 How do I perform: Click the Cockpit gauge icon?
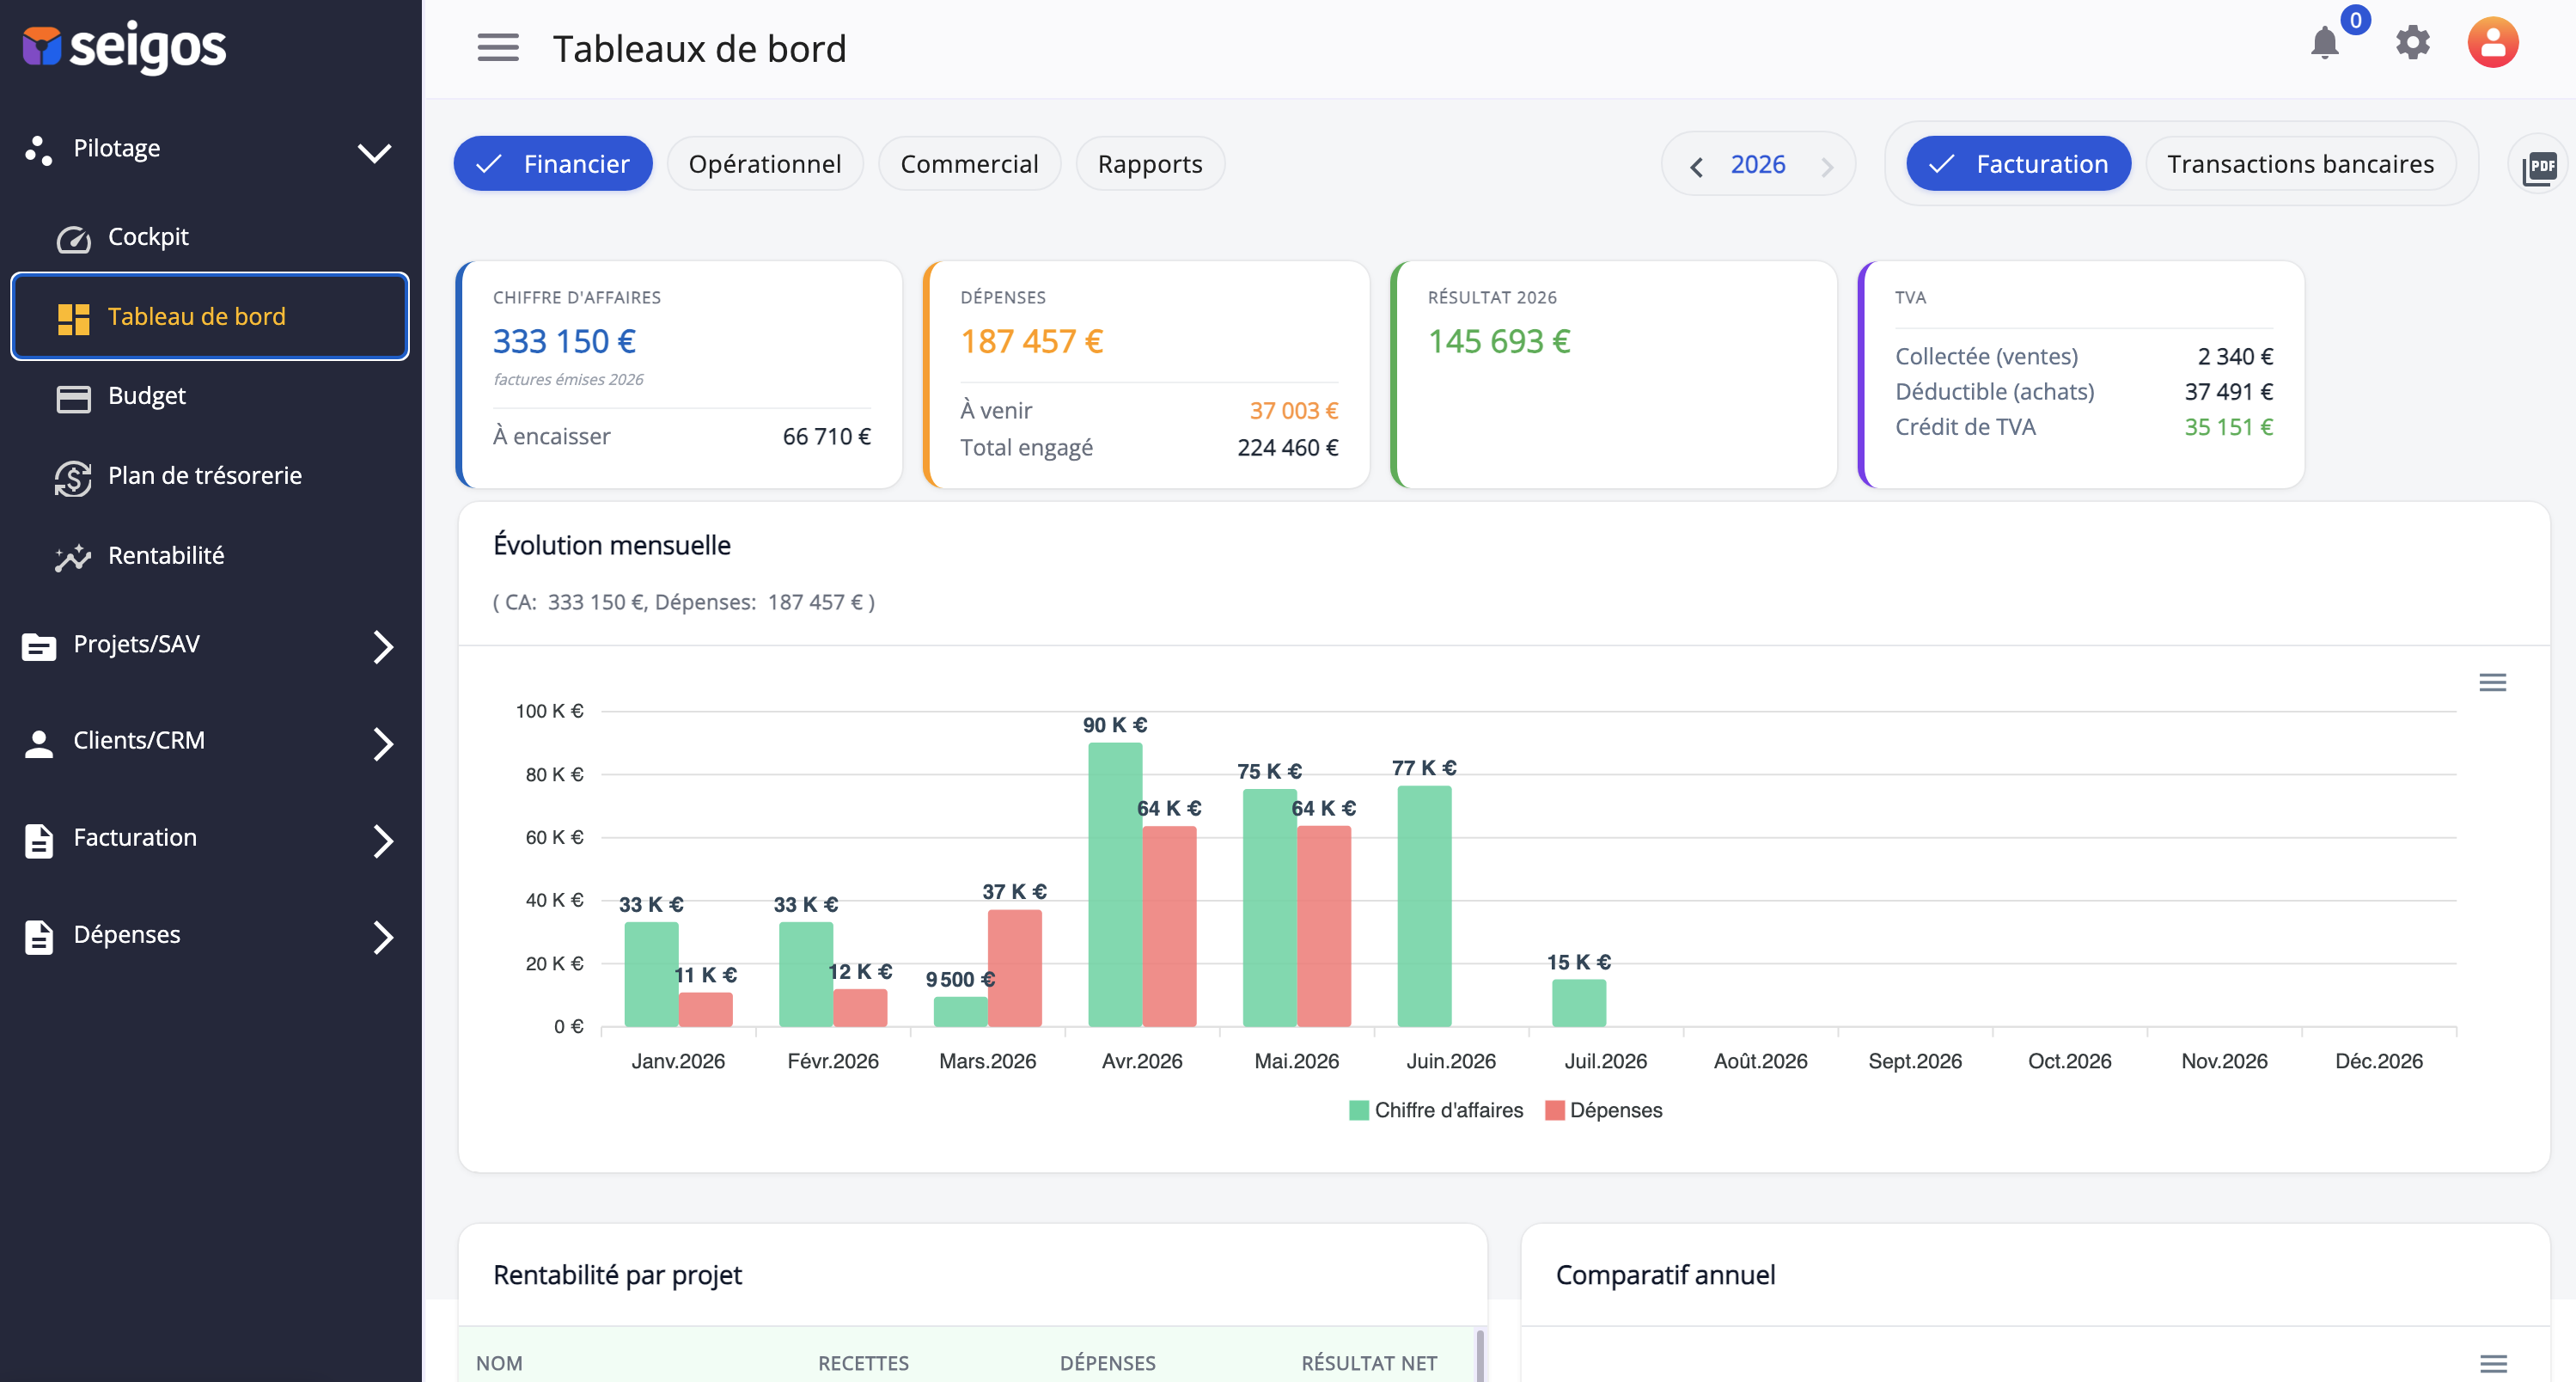(73, 238)
